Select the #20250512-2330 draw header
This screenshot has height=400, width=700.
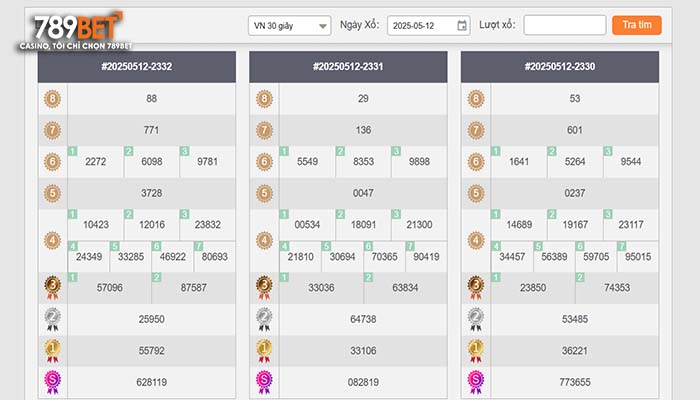click(x=560, y=67)
